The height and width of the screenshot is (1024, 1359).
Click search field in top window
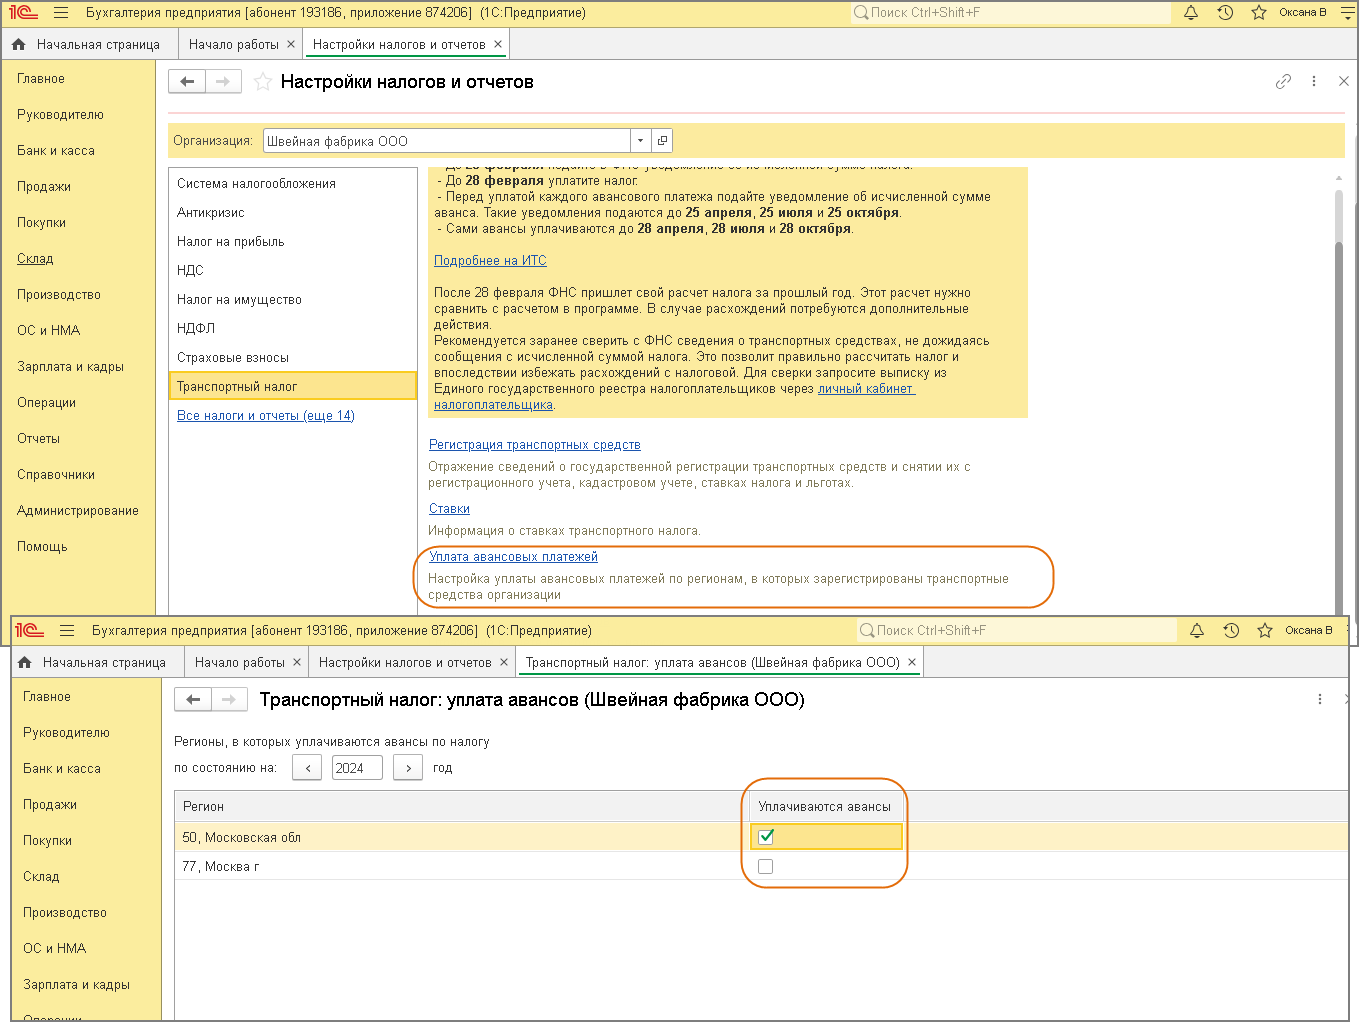(1010, 13)
